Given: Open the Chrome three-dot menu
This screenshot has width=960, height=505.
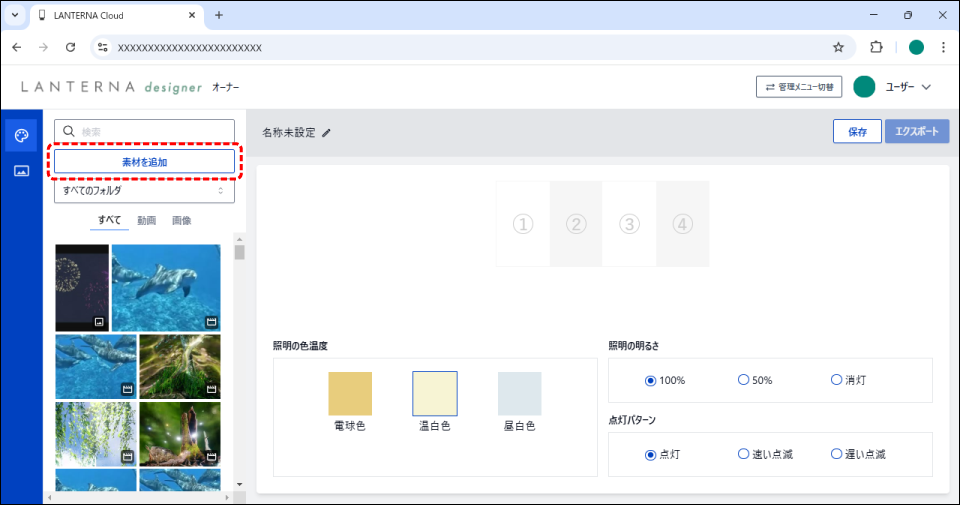Looking at the screenshot, I should pyautogui.click(x=943, y=47).
